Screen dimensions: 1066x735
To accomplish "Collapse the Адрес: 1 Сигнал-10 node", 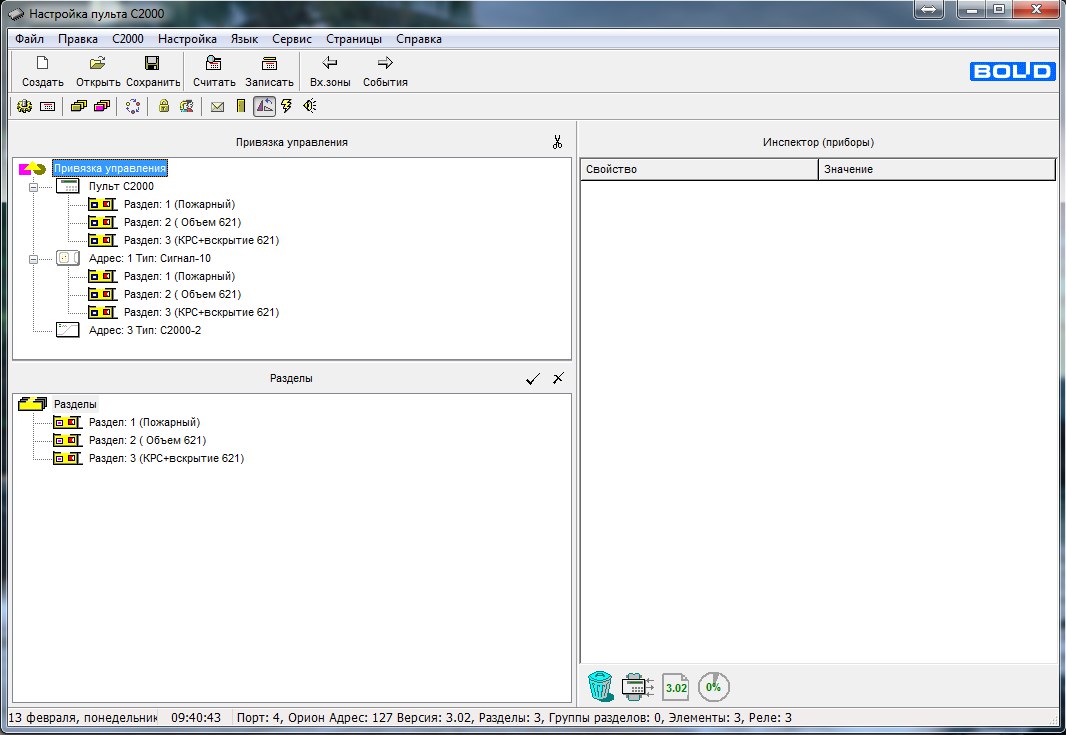I will point(33,258).
